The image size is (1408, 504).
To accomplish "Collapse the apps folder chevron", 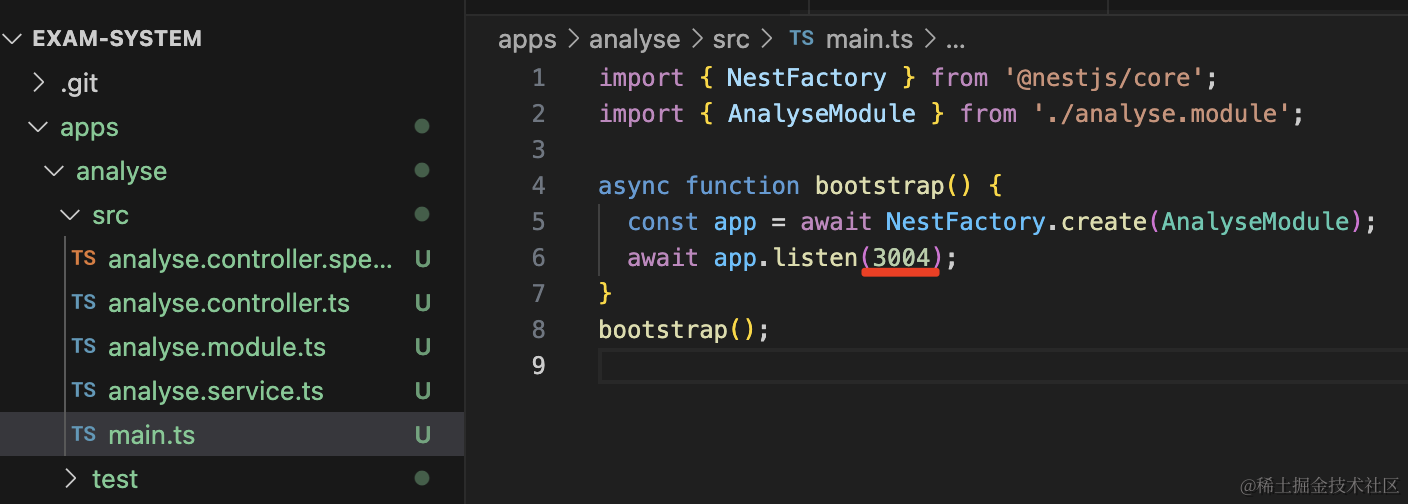I will tap(39, 127).
